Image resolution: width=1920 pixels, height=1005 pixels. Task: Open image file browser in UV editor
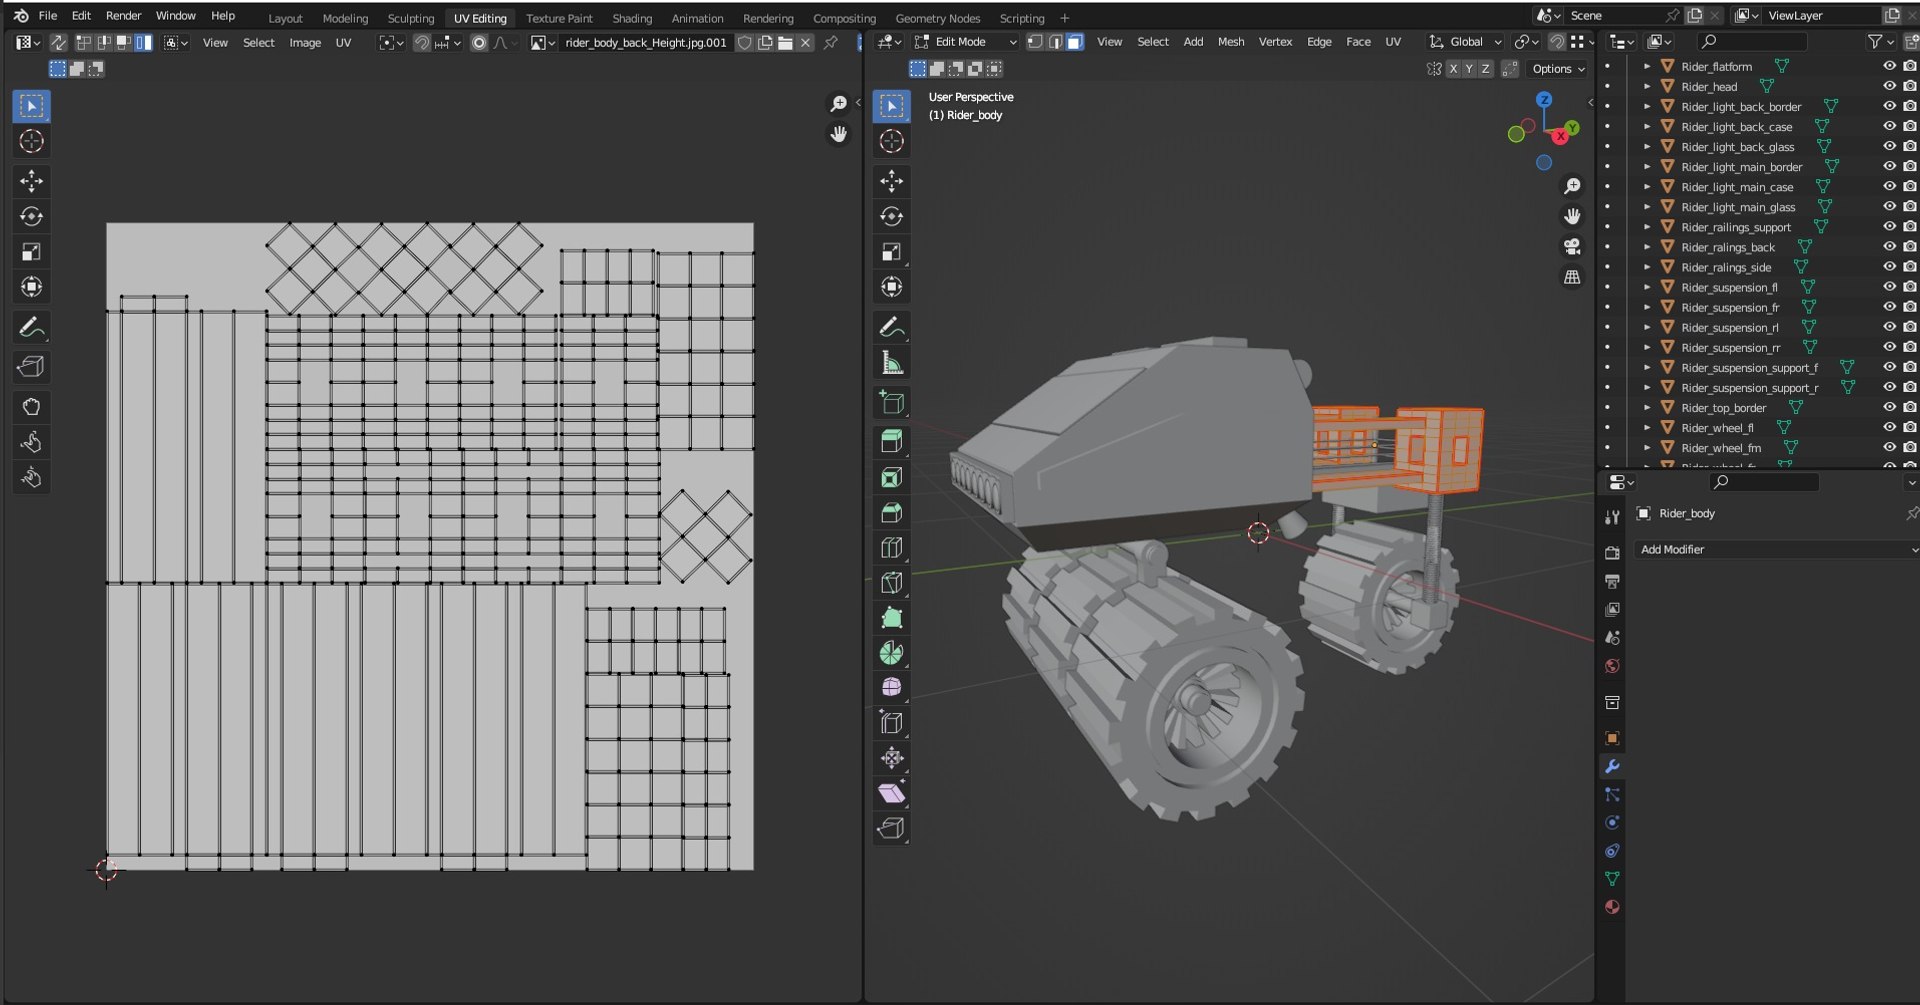coord(786,43)
